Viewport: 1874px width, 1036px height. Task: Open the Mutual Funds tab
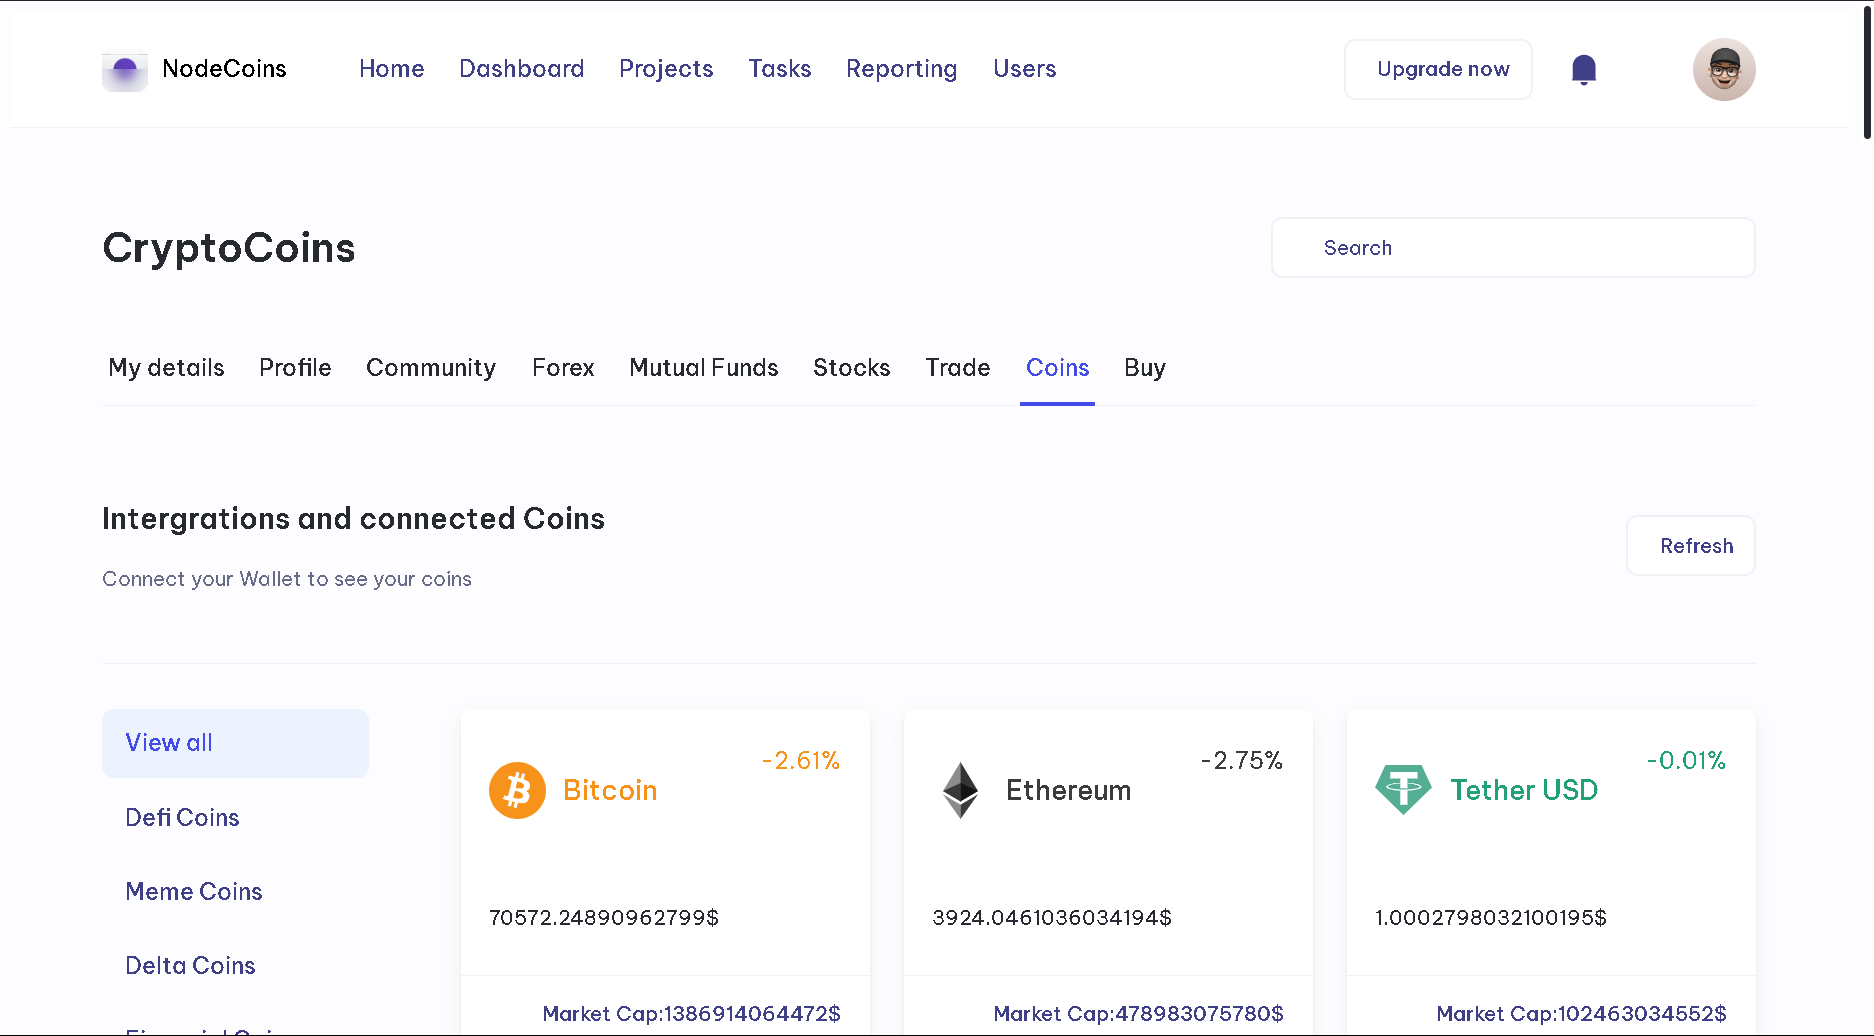coord(704,368)
